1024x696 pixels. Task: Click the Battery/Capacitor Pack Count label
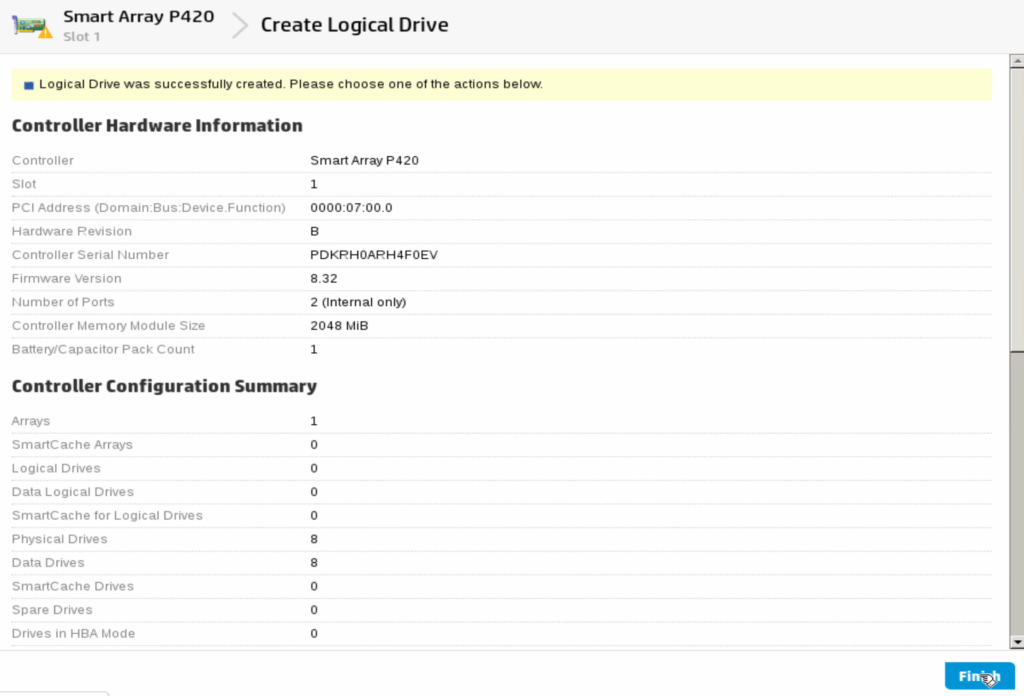pyautogui.click(x=103, y=349)
